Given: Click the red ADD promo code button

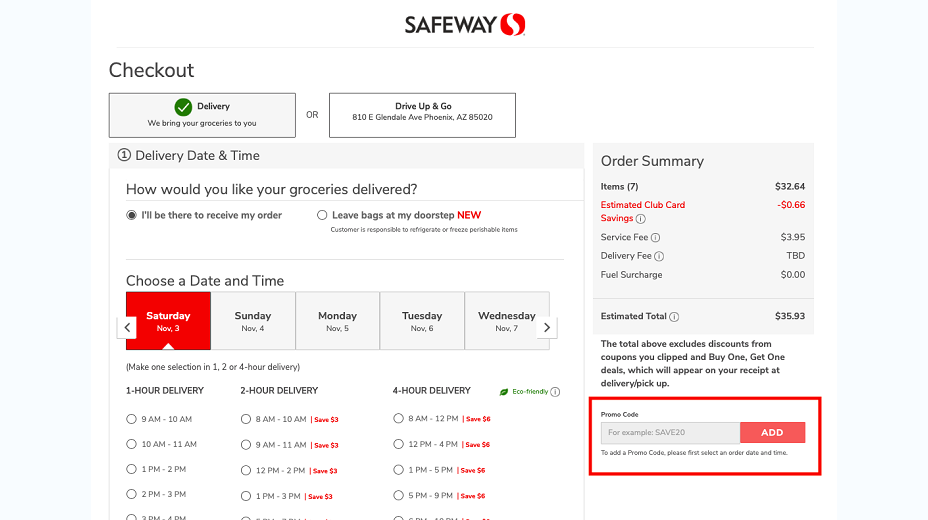Looking at the screenshot, I should pyautogui.click(x=772, y=432).
